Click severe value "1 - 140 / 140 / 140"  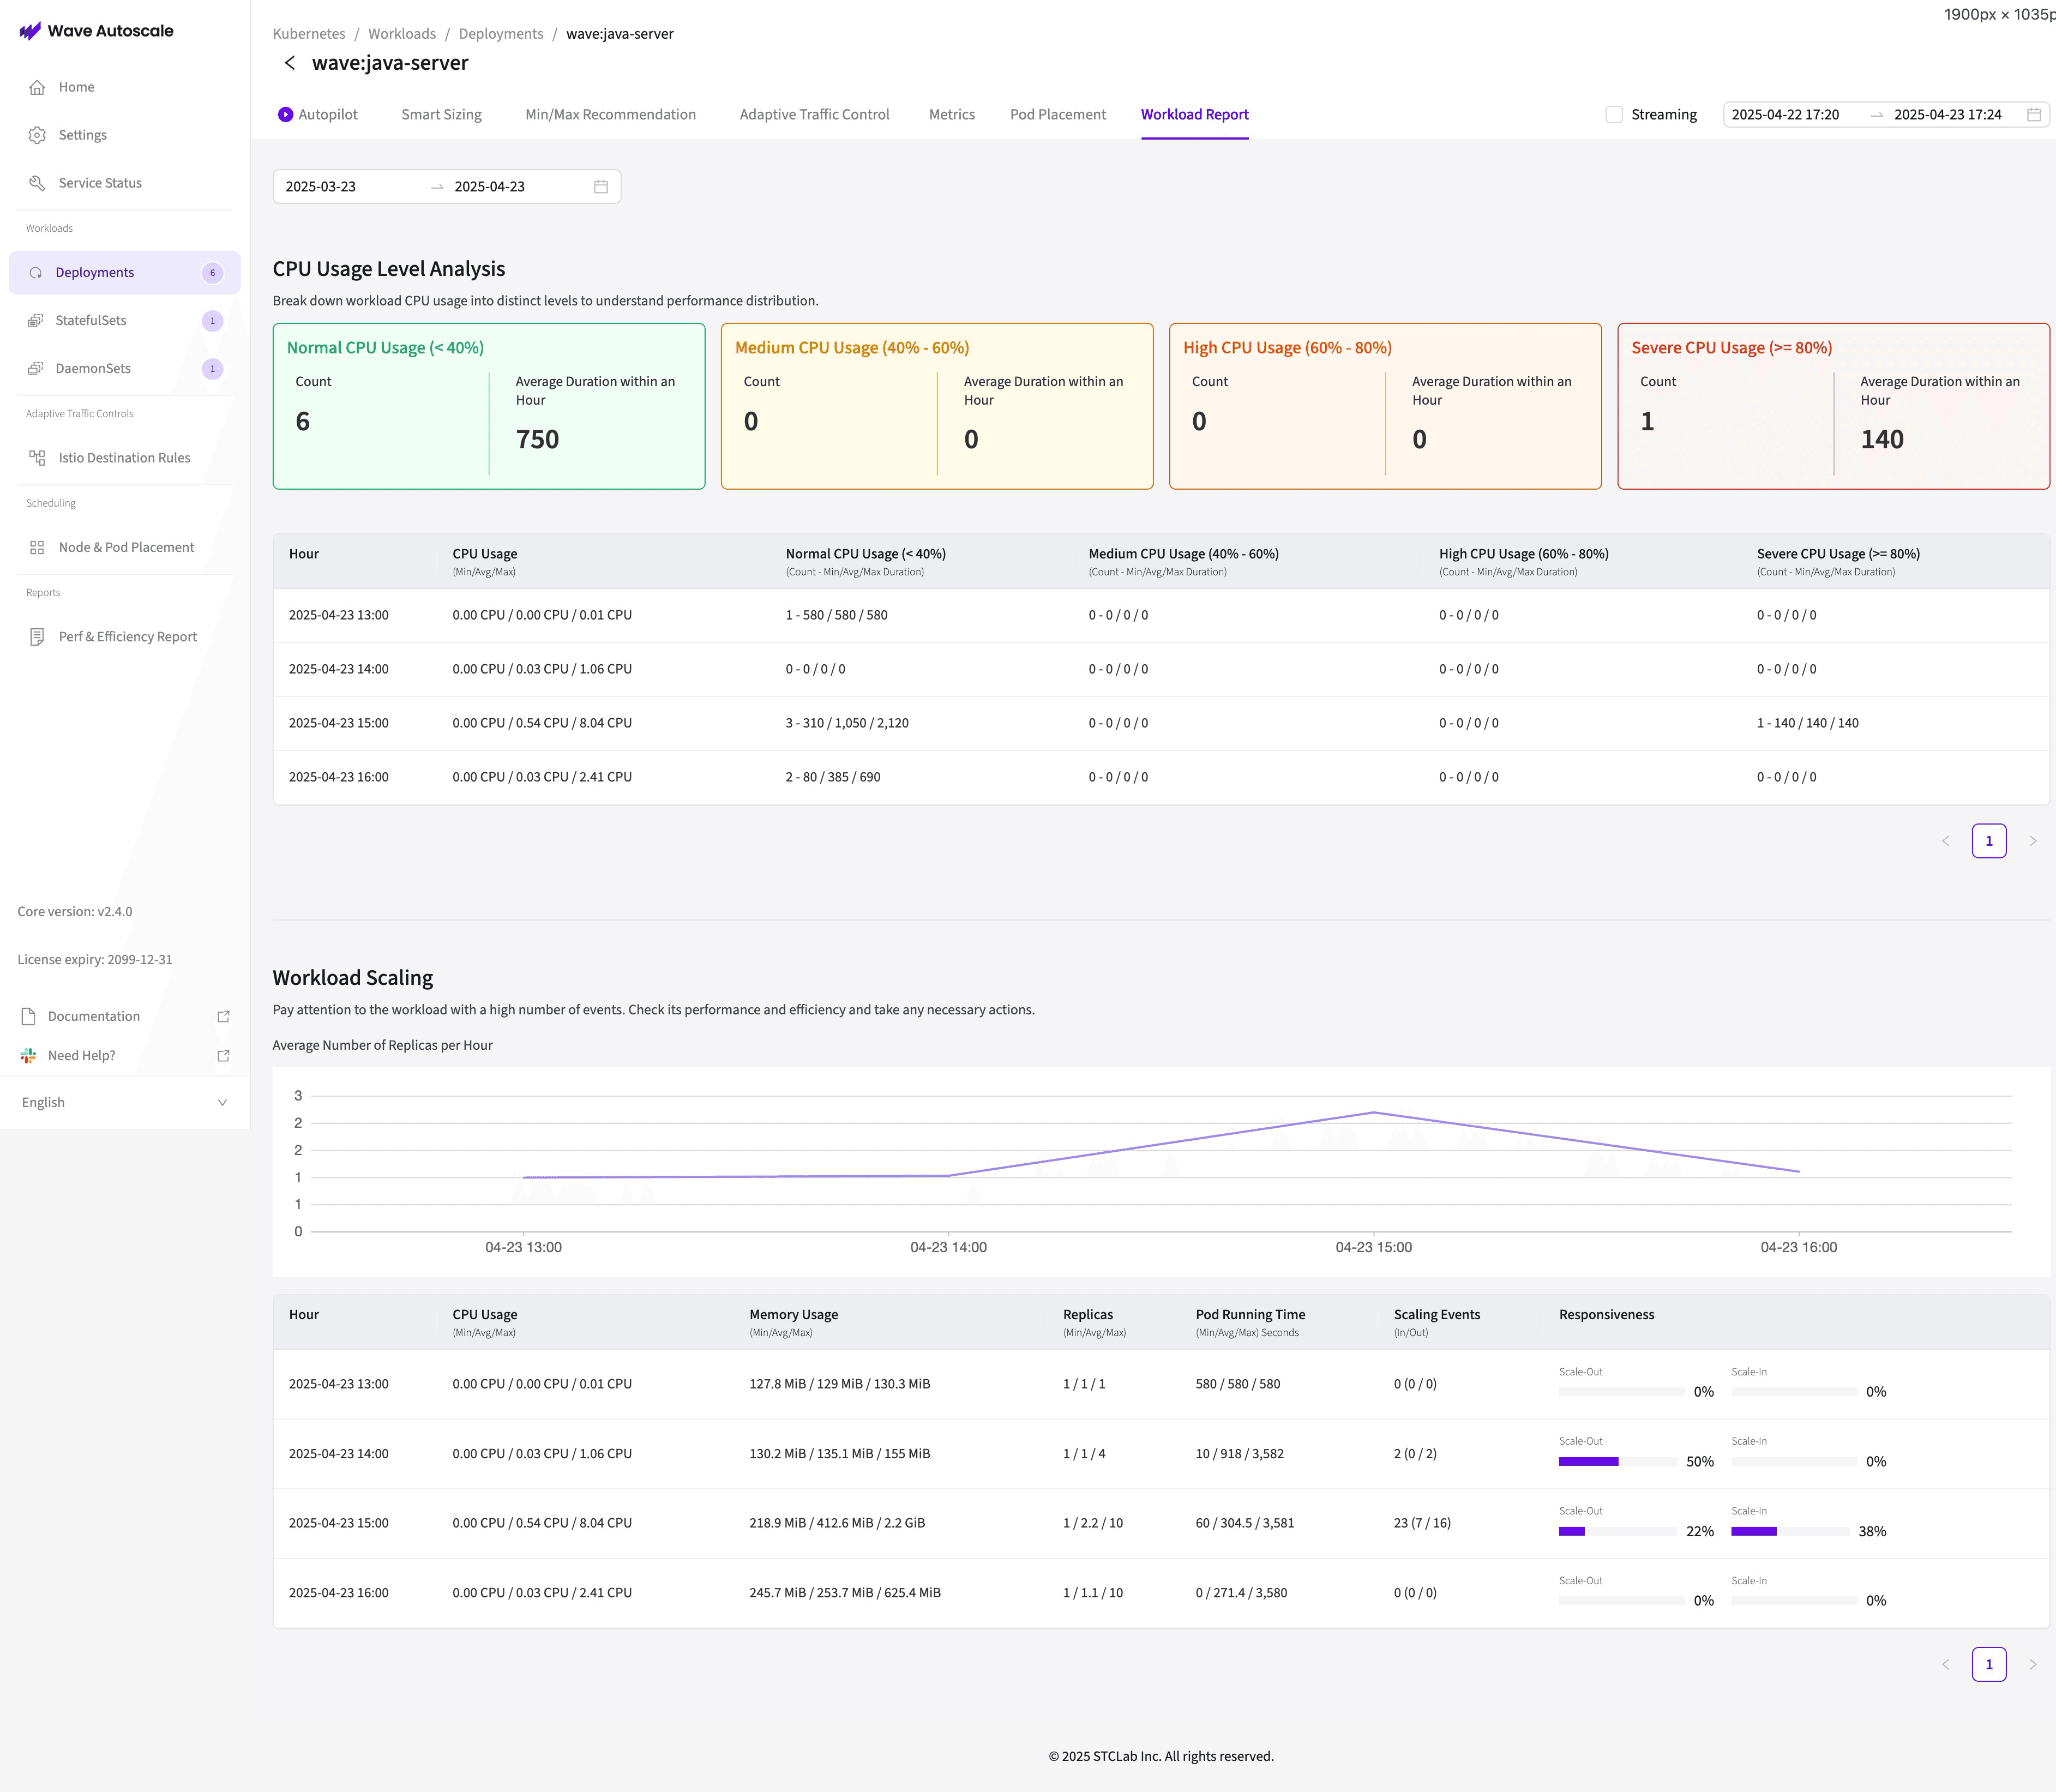point(1807,723)
